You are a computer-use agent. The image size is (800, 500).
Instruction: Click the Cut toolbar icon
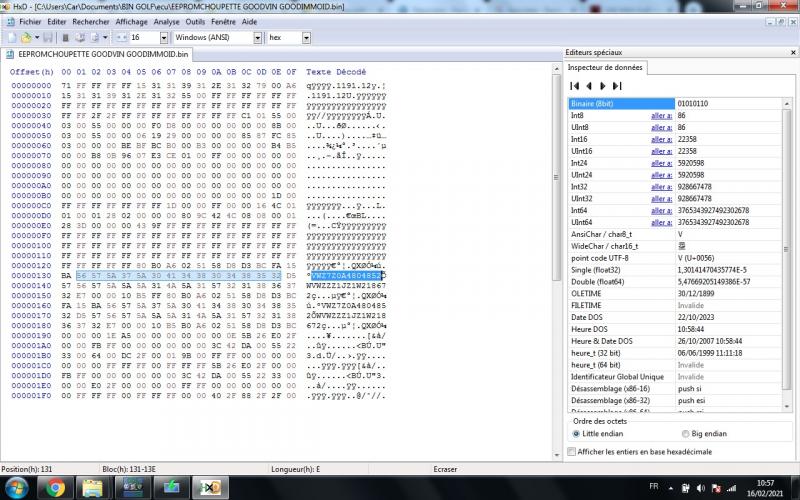(65, 38)
